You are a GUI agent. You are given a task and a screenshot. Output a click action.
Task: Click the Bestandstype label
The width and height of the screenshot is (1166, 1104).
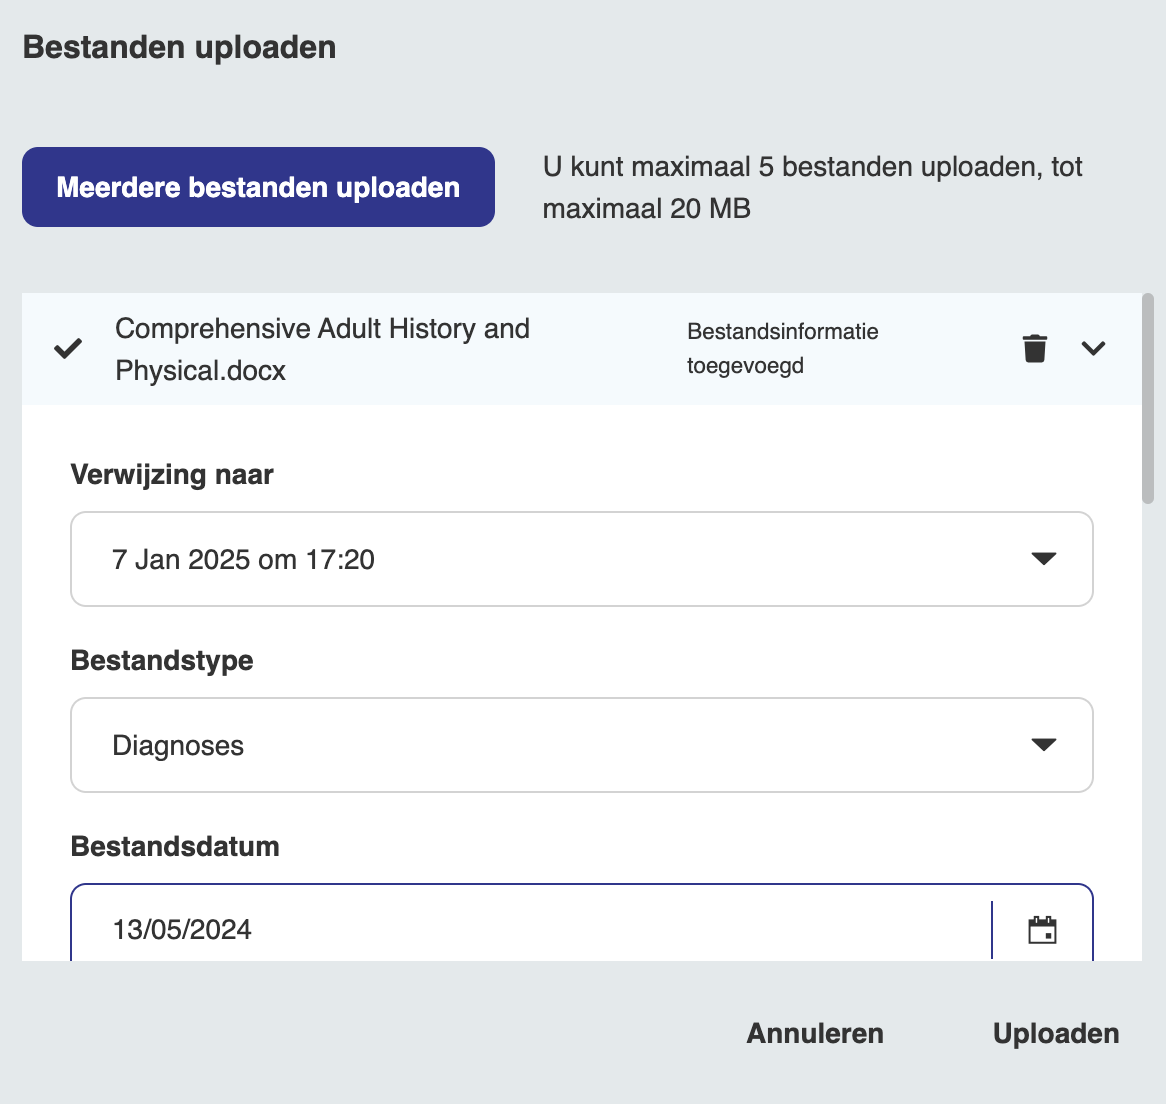click(162, 661)
